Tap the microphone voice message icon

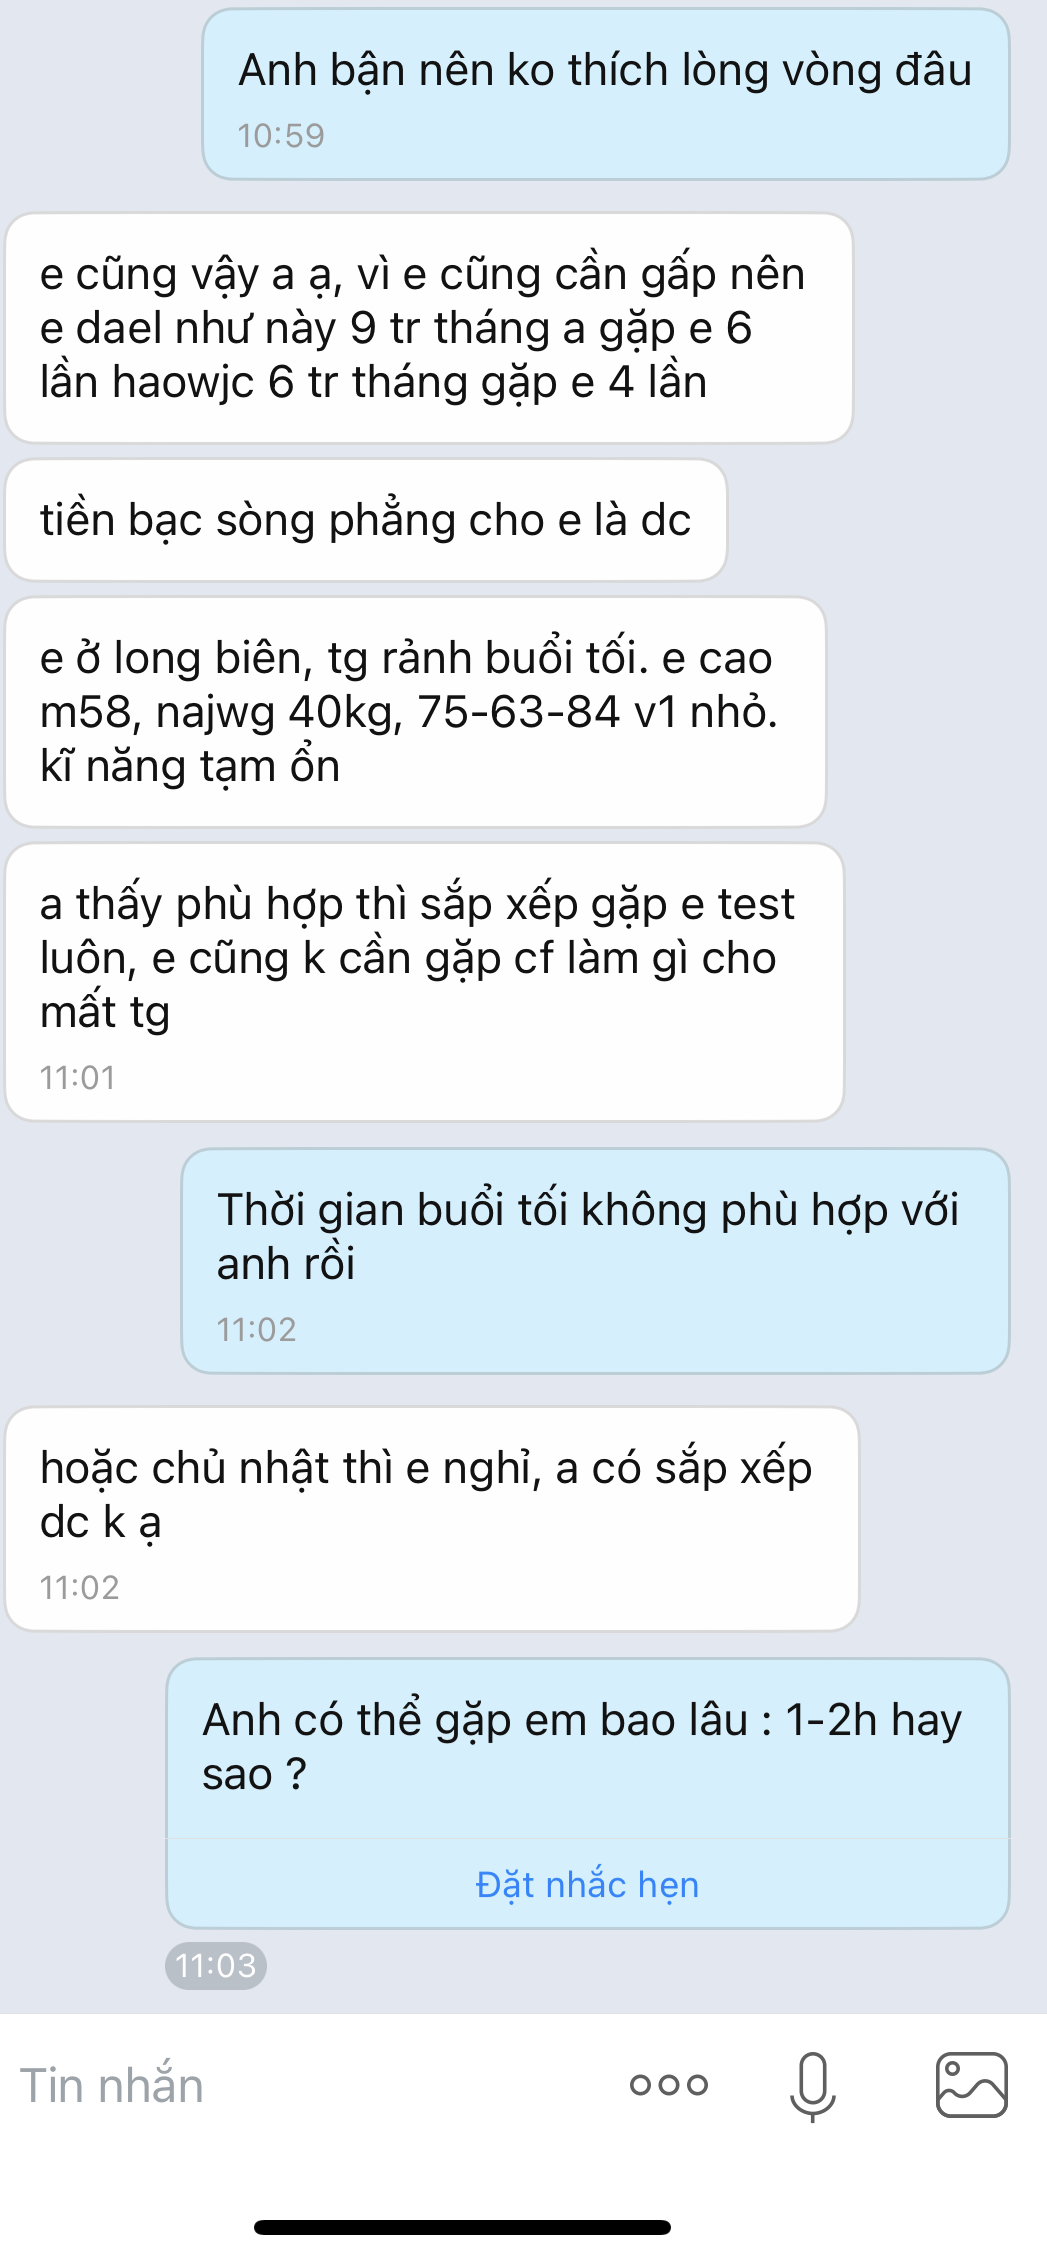(813, 2086)
